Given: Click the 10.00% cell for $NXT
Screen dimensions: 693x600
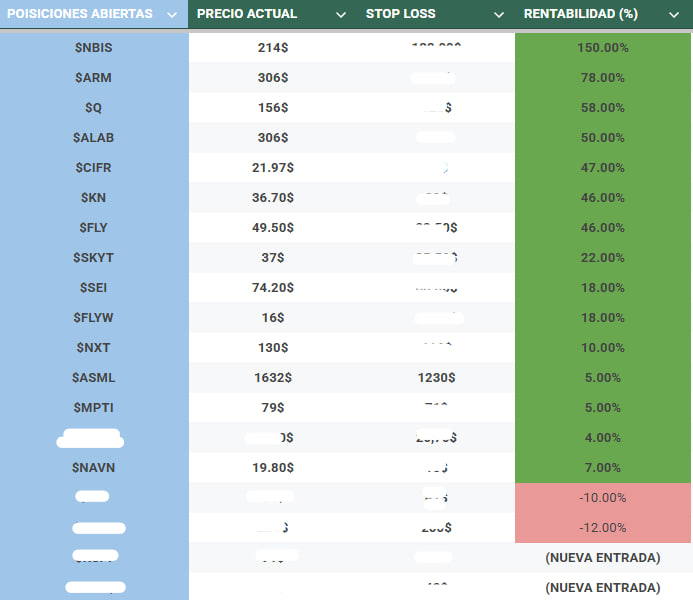Looking at the screenshot, I should (603, 348).
